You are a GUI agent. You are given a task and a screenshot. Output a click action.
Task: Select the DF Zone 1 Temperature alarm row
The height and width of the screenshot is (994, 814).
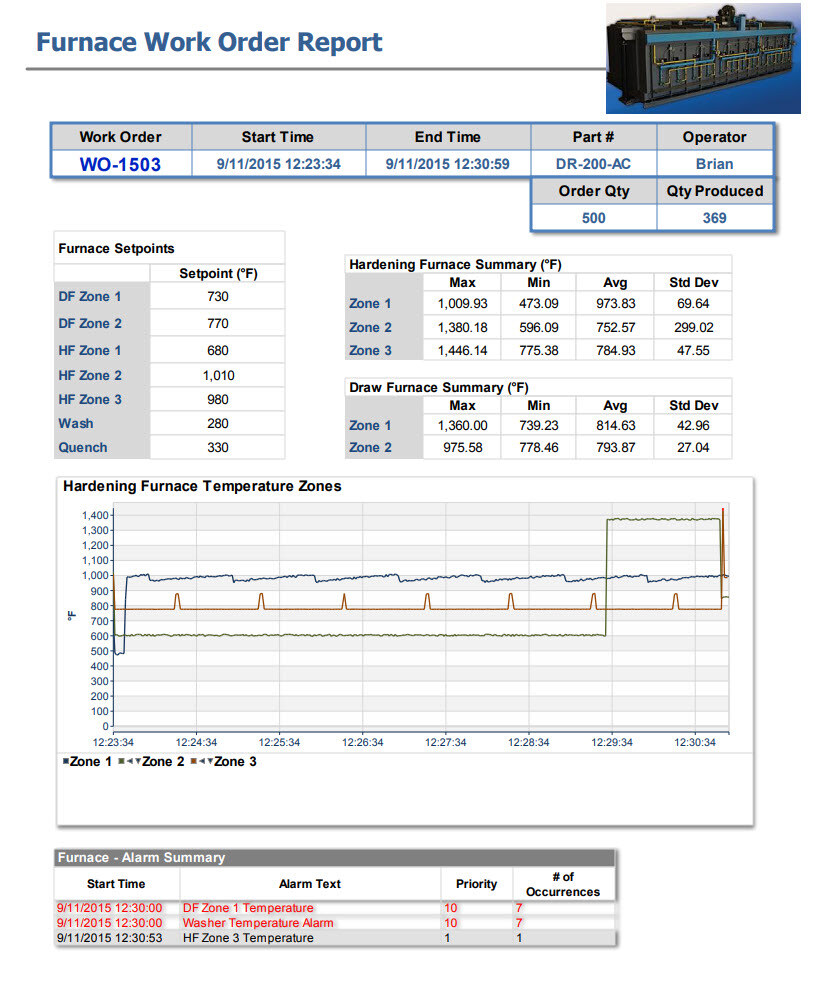(x=248, y=908)
